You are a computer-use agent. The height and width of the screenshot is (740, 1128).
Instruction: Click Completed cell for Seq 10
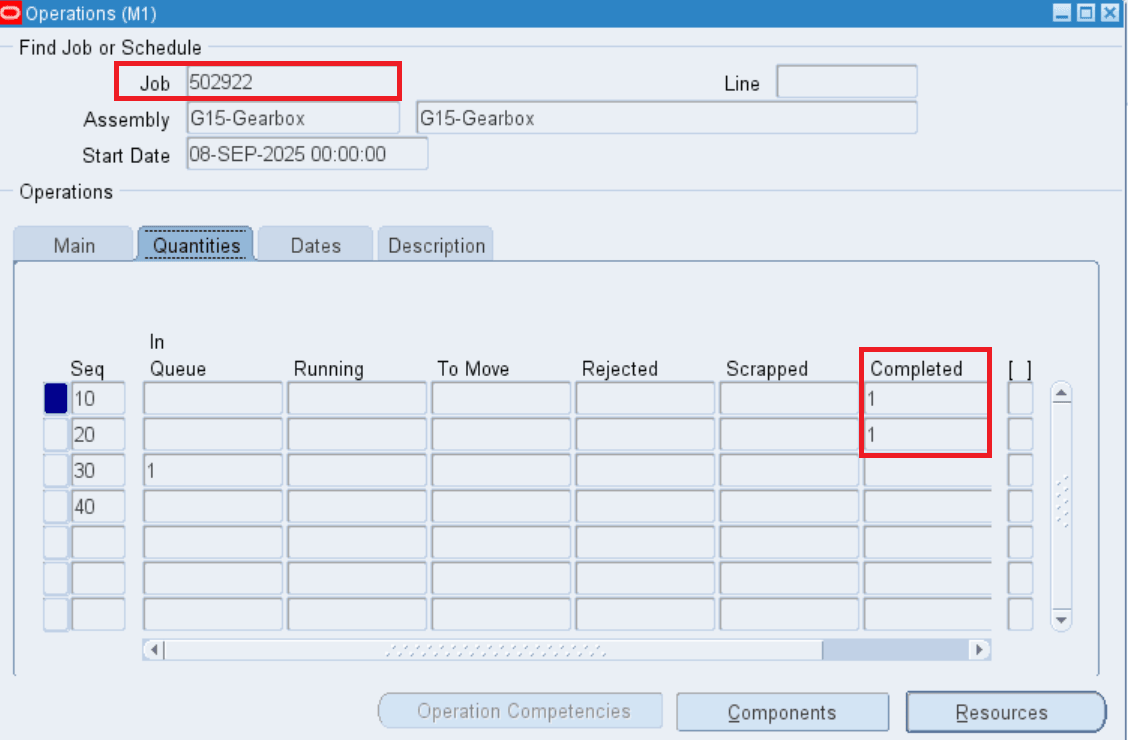click(x=927, y=398)
